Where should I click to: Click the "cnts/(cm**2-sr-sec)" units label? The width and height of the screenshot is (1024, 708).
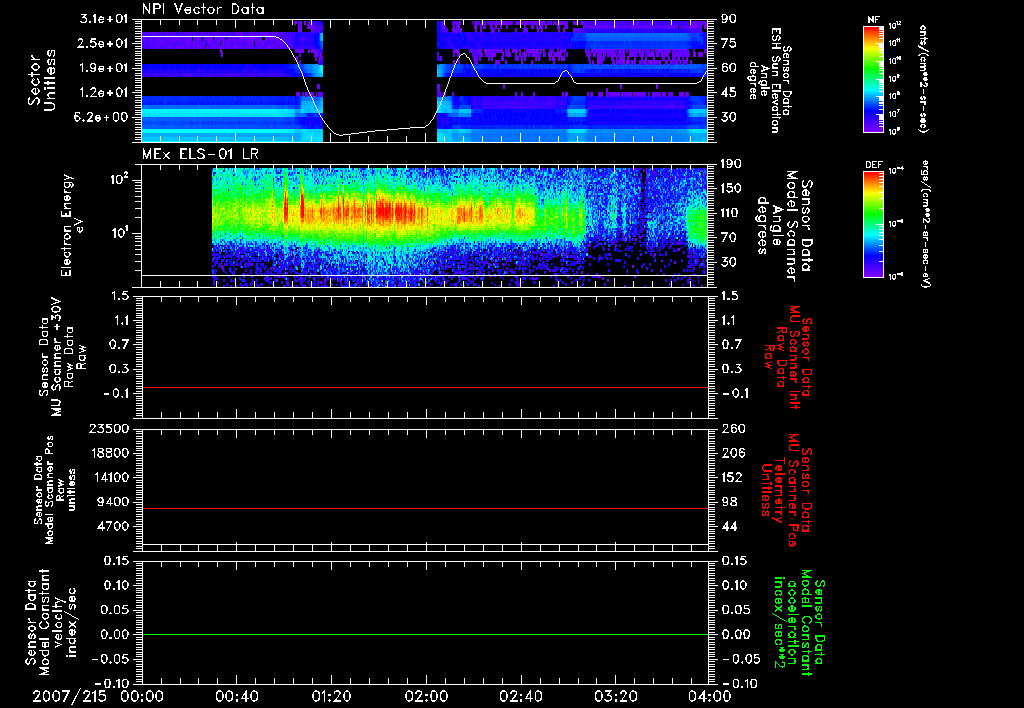(923, 78)
